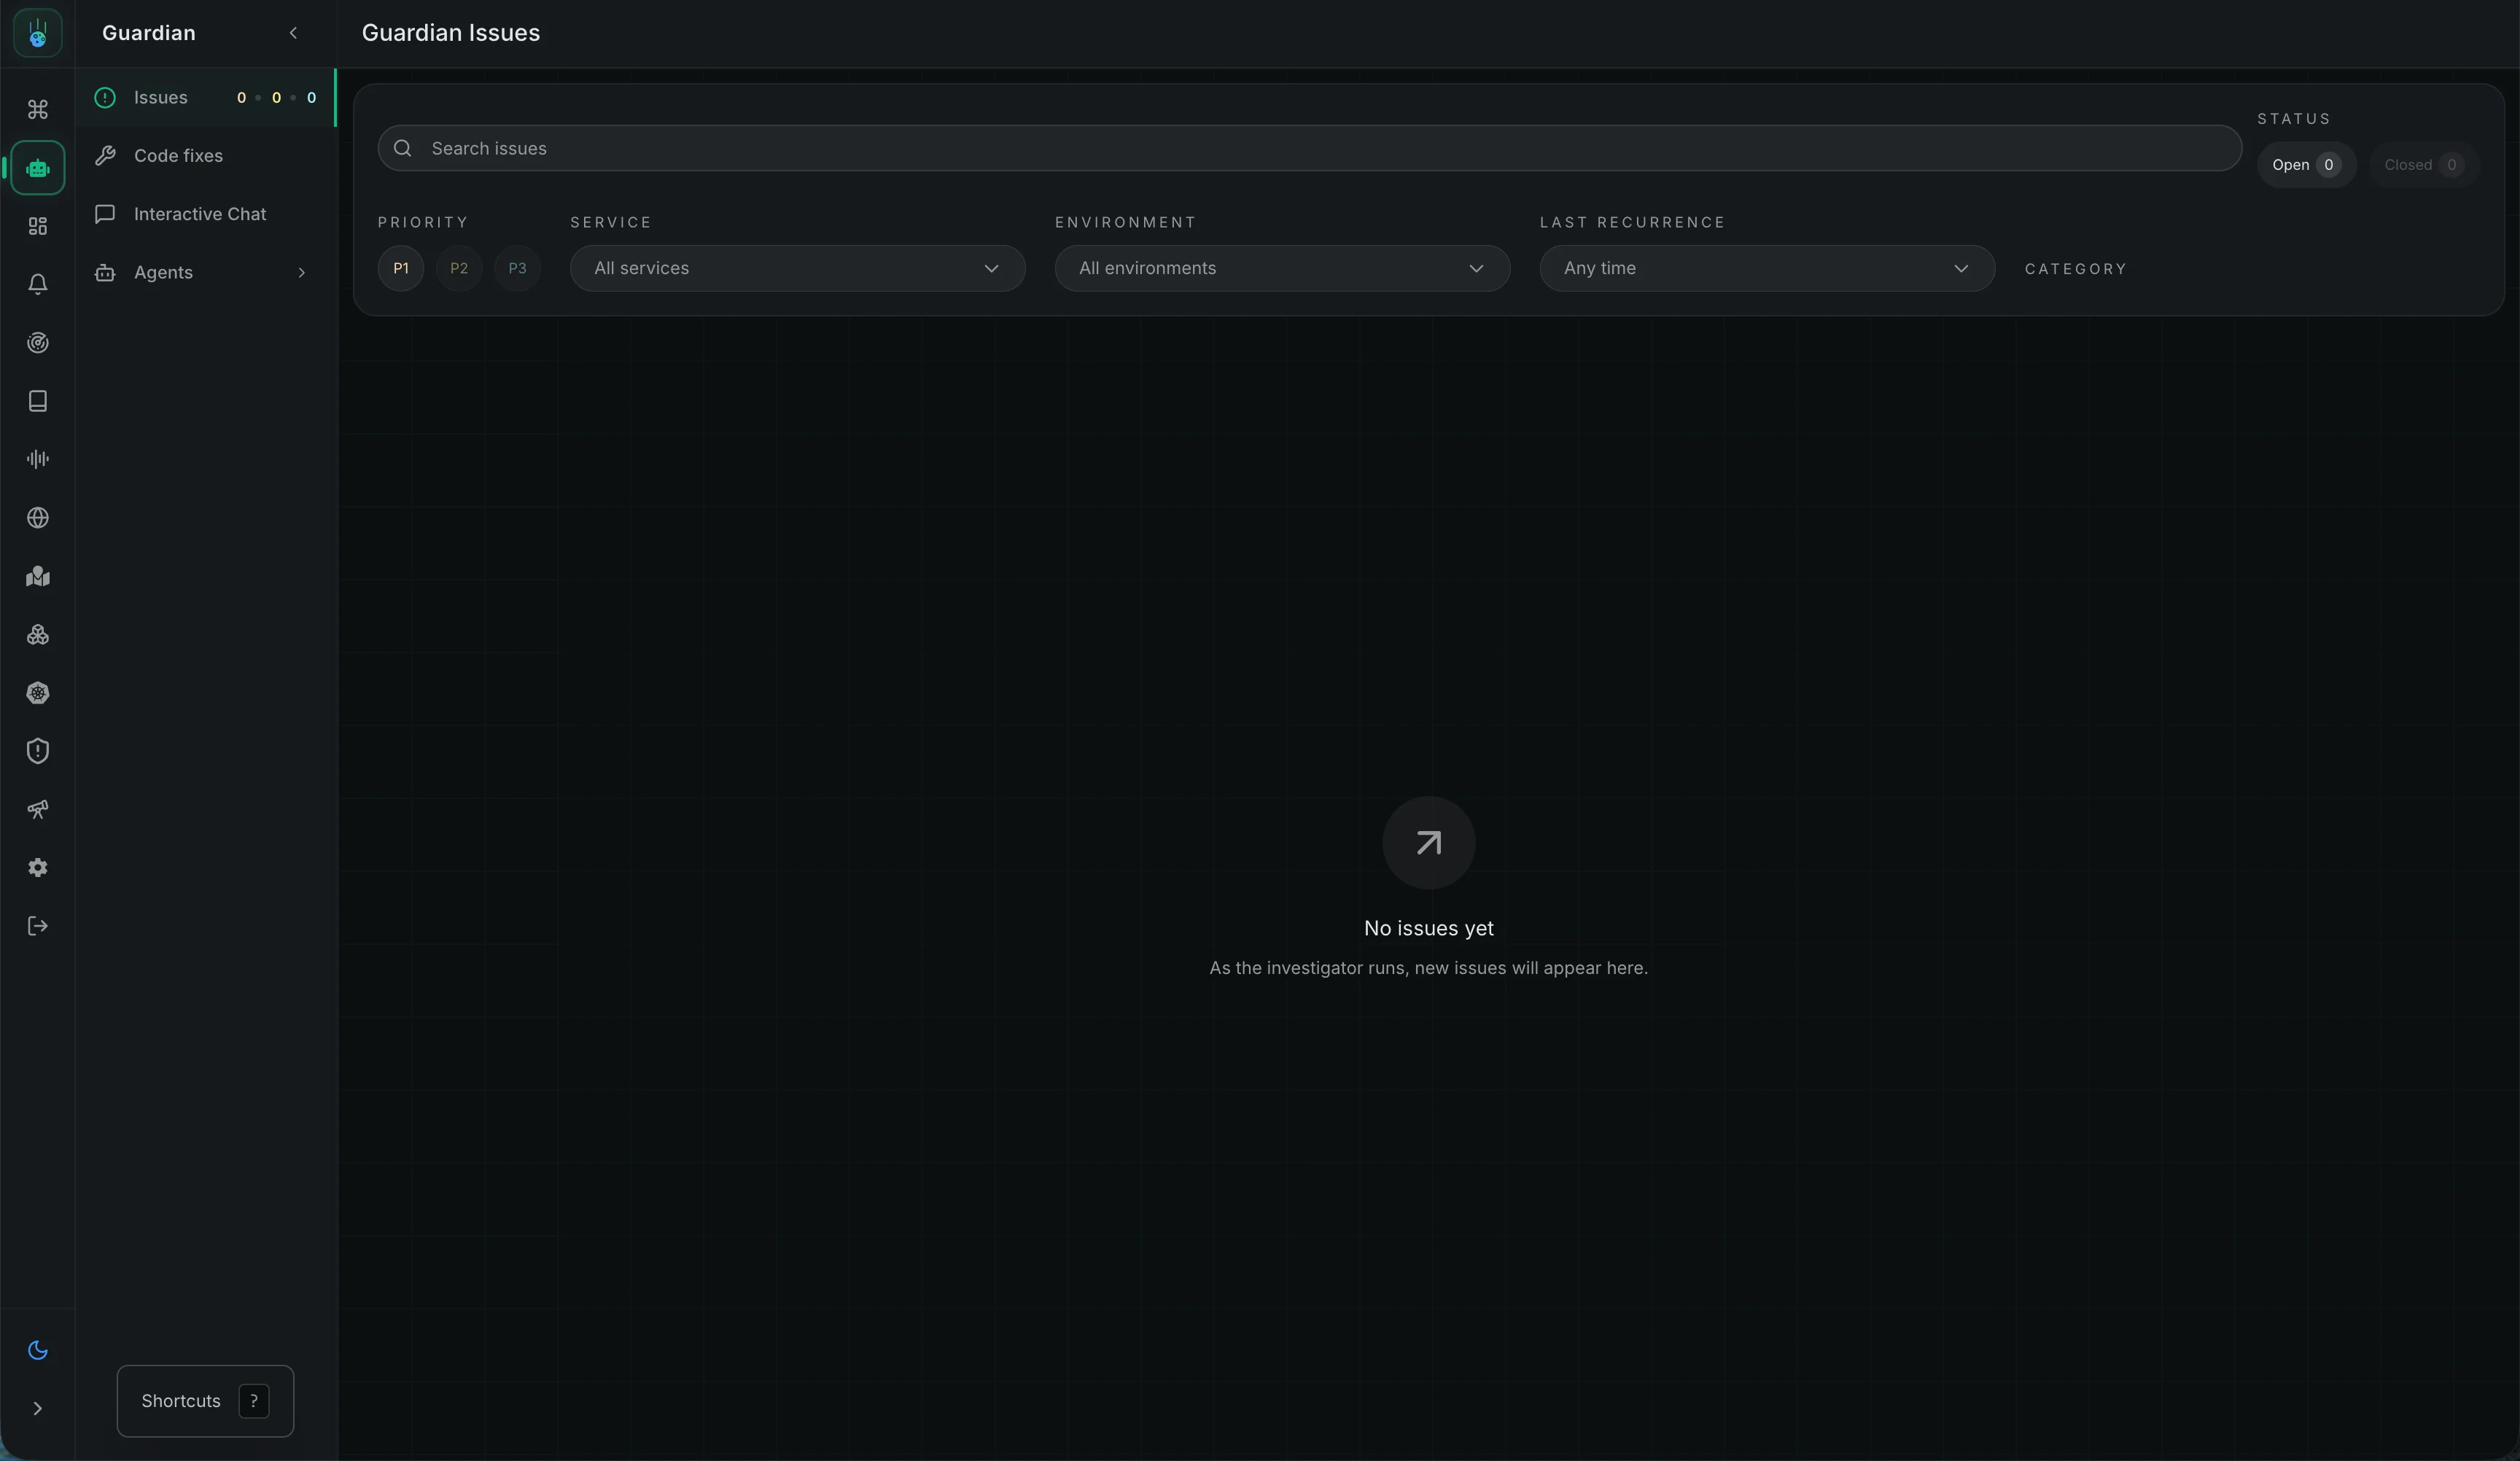Toggle dark mode with the moon icon
Screen dimensions: 2520x1461
[x=38, y=1350]
